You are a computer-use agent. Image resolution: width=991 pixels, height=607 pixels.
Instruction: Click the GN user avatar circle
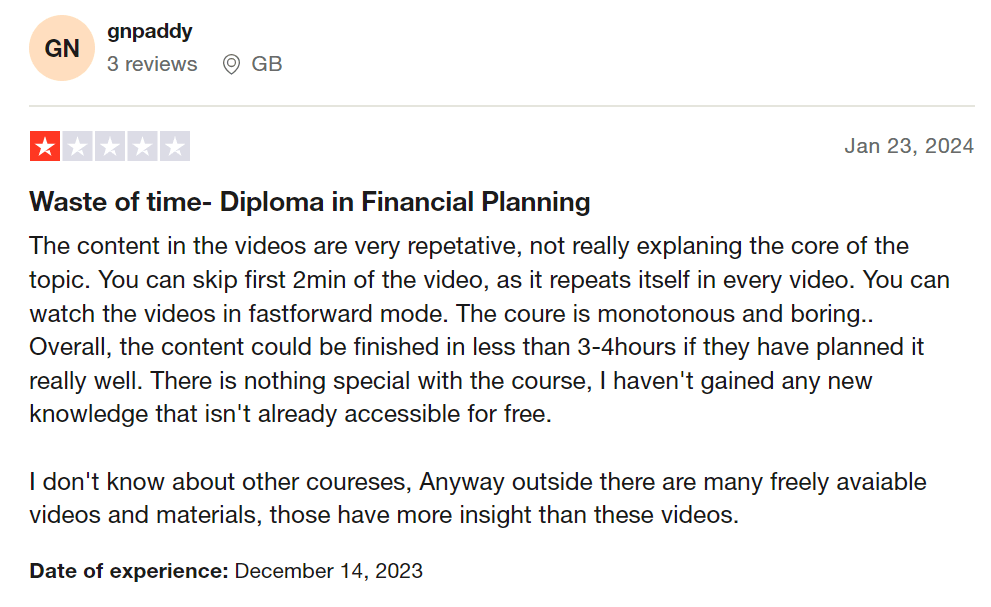(62, 48)
